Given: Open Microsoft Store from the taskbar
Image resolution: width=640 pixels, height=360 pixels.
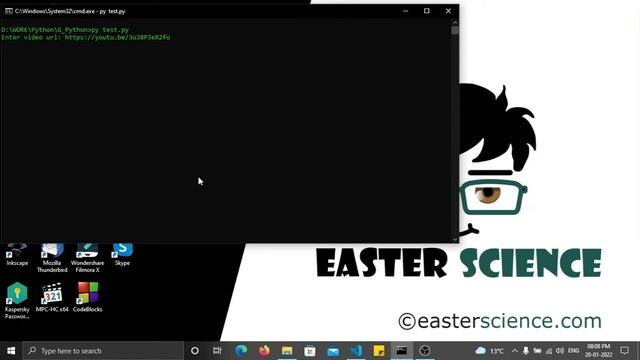Looking at the screenshot, I should [310, 351].
